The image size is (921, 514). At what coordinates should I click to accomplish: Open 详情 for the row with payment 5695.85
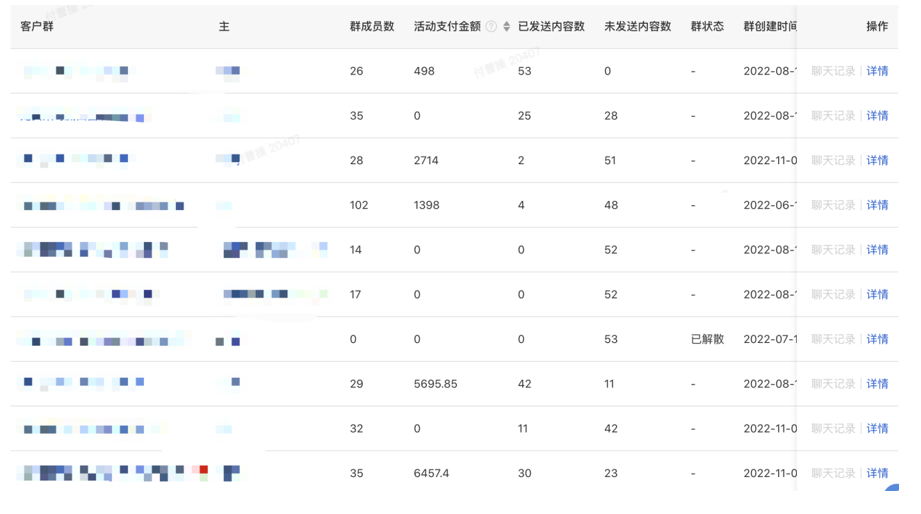point(877,384)
